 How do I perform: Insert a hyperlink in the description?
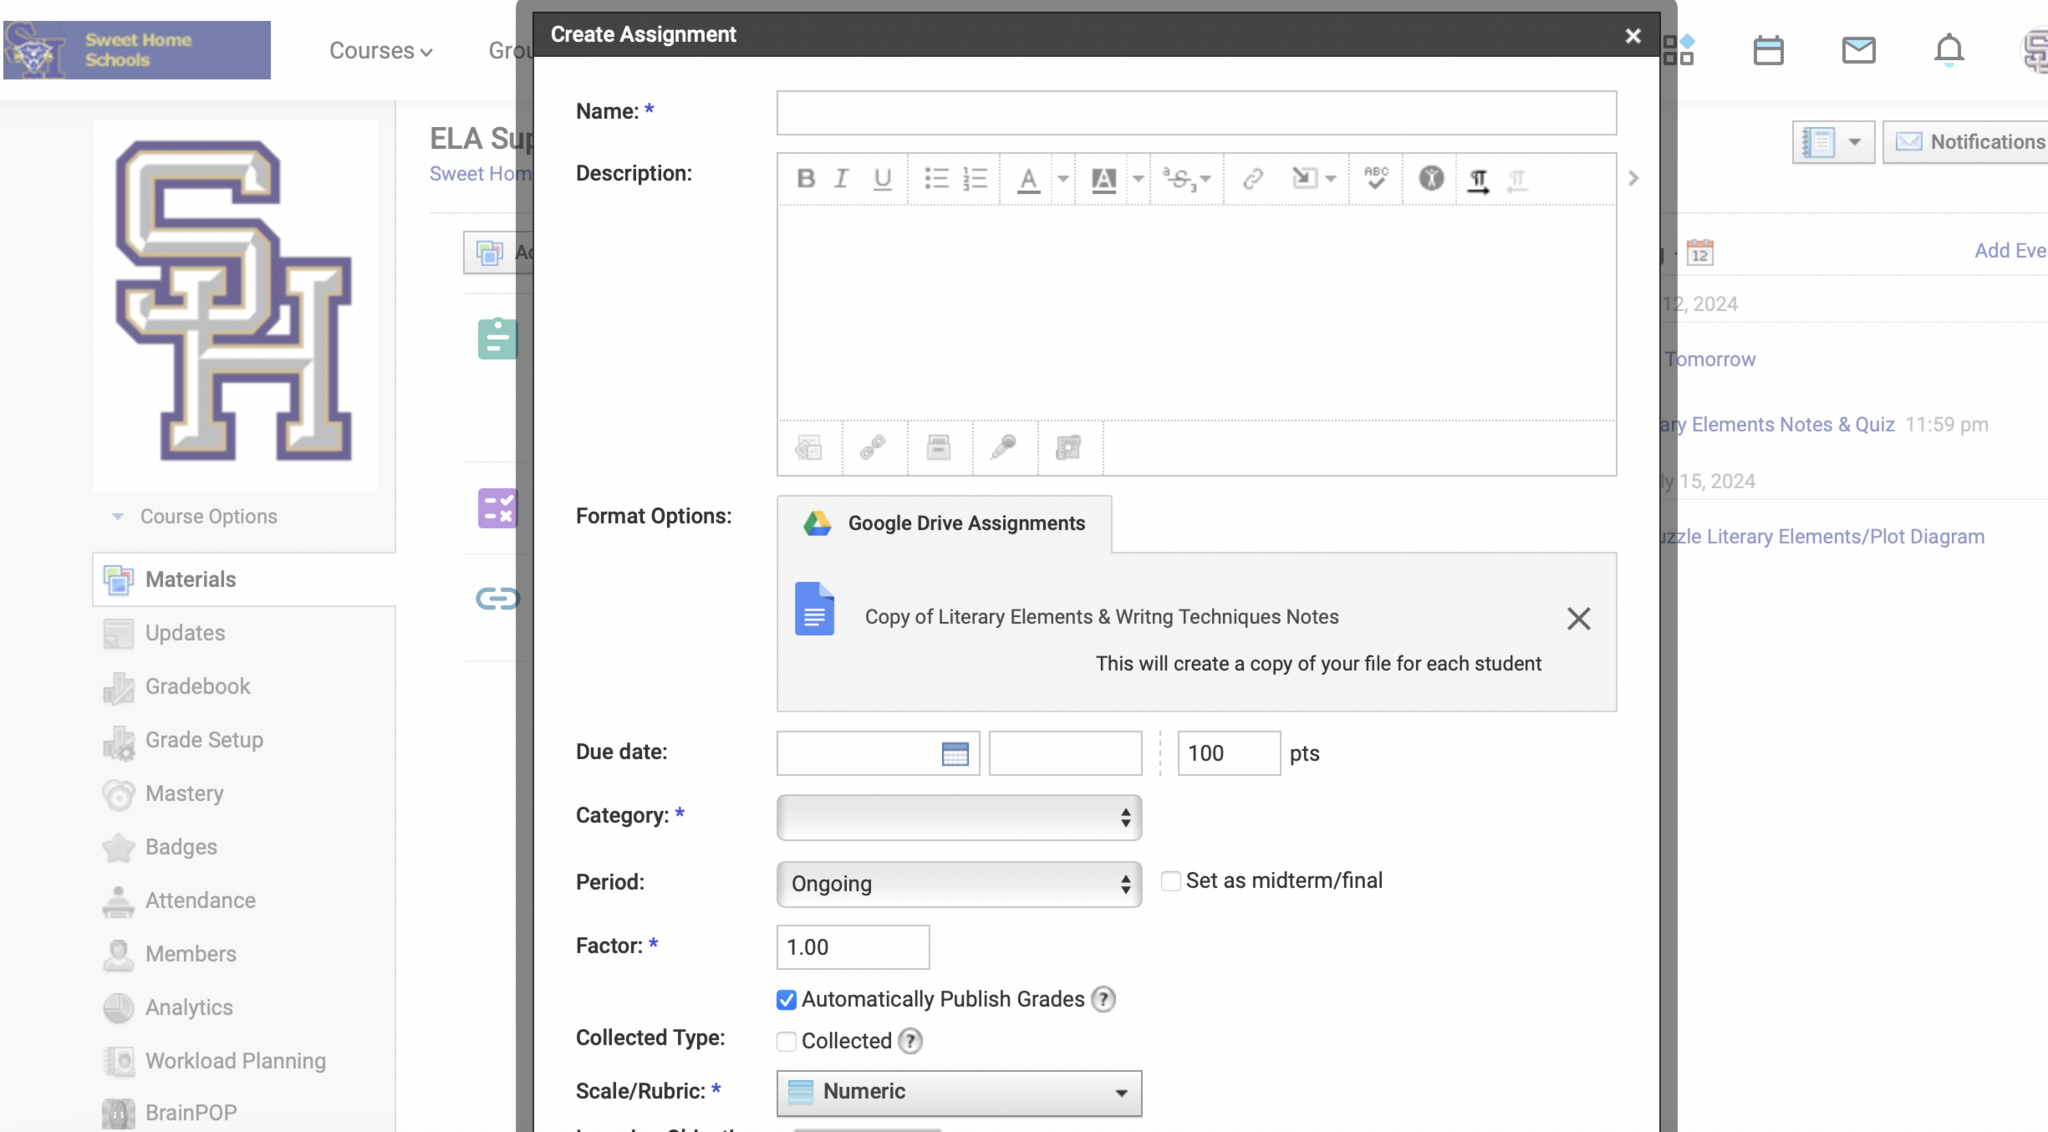(1252, 179)
